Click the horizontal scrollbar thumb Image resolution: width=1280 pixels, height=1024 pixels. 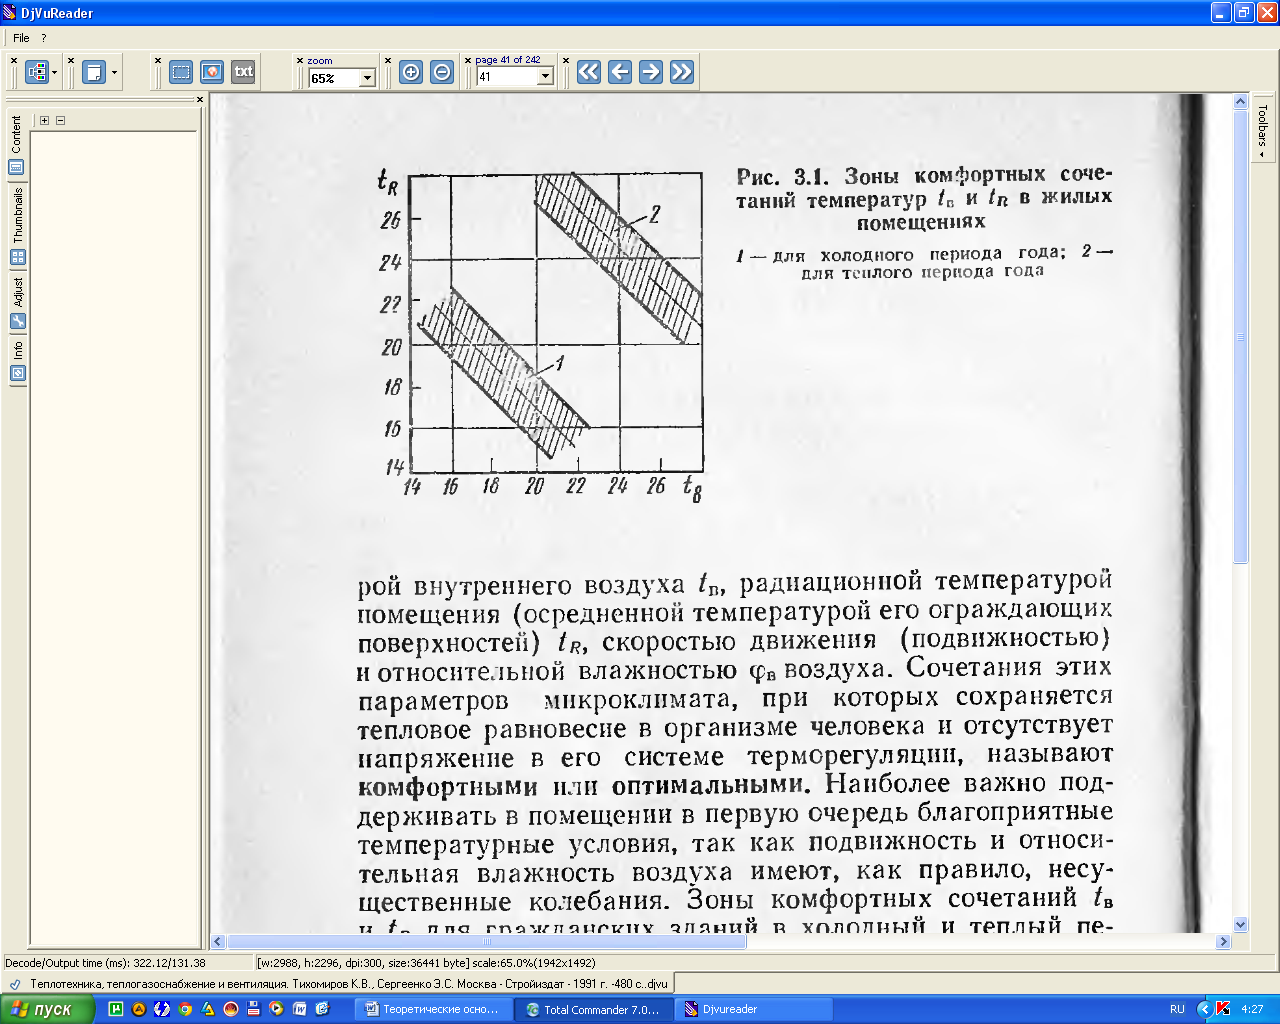click(x=487, y=942)
